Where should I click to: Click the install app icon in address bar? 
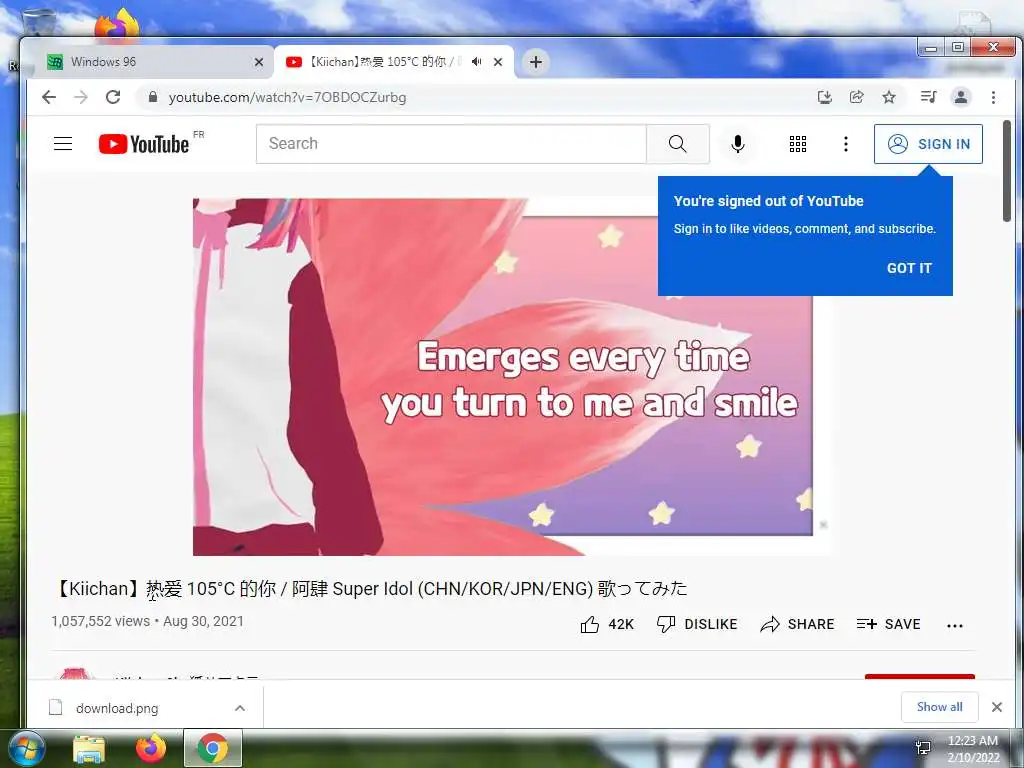click(825, 97)
